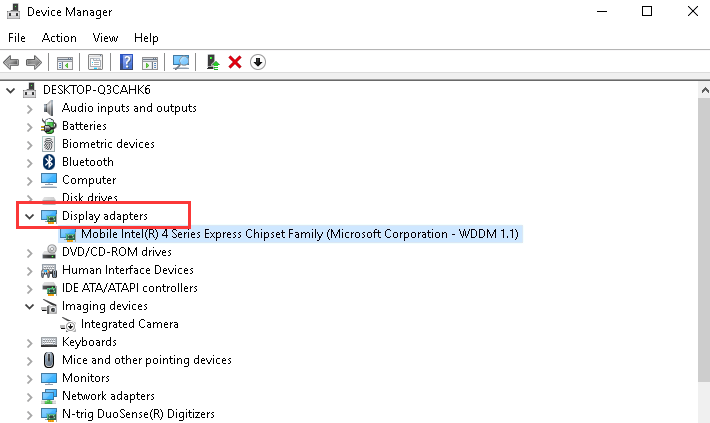This screenshot has height=423, width=710.
Task: Select Mobile Intel(R) 4 Series Express Chipset
Action: click(x=301, y=234)
